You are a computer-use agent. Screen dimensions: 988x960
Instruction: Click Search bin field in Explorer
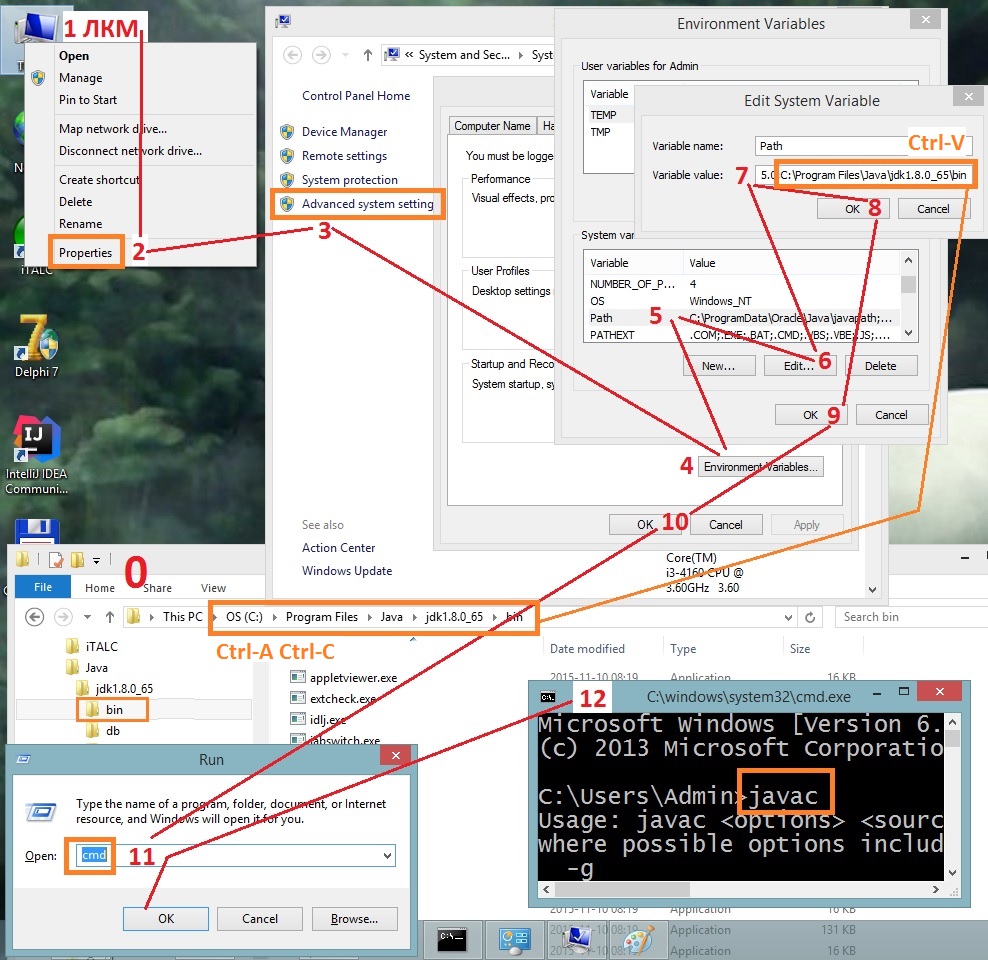tap(911, 617)
